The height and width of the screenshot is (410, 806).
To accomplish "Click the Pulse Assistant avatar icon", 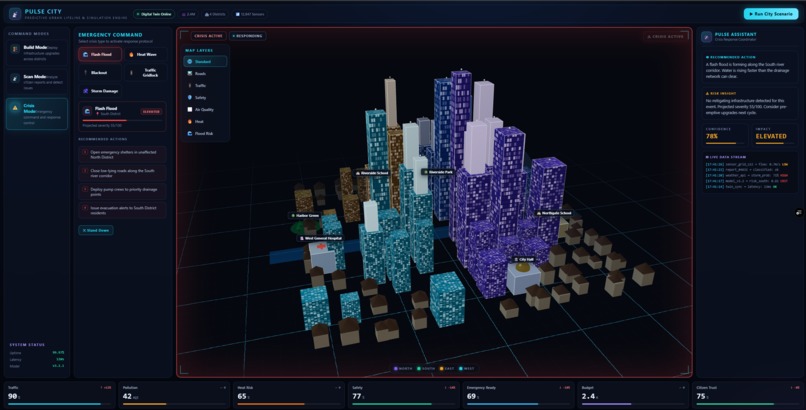I will (x=707, y=36).
